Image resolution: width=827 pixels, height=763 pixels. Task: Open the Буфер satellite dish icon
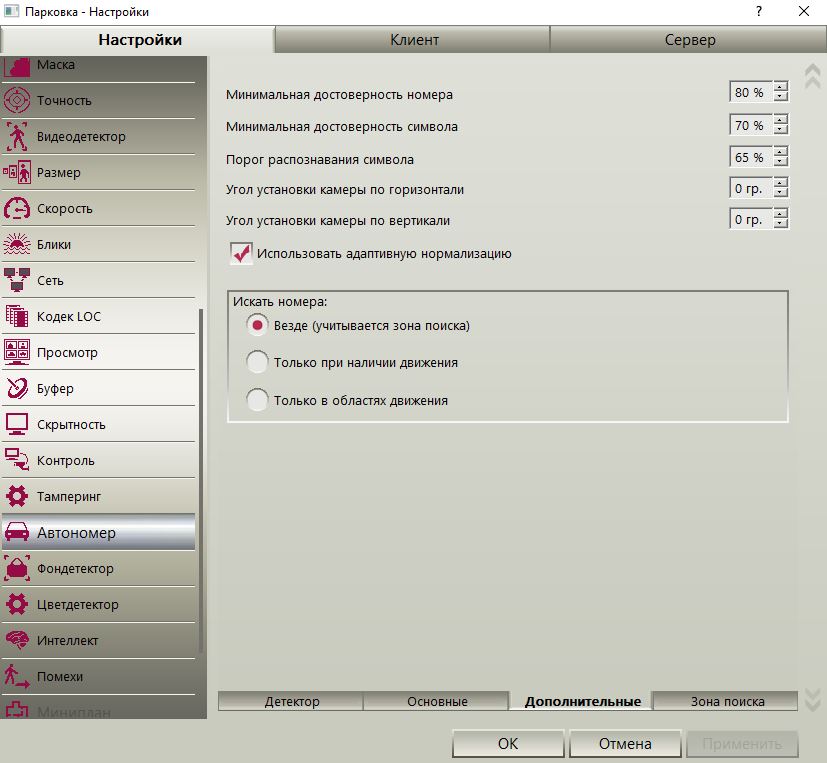click(x=17, y=388)
